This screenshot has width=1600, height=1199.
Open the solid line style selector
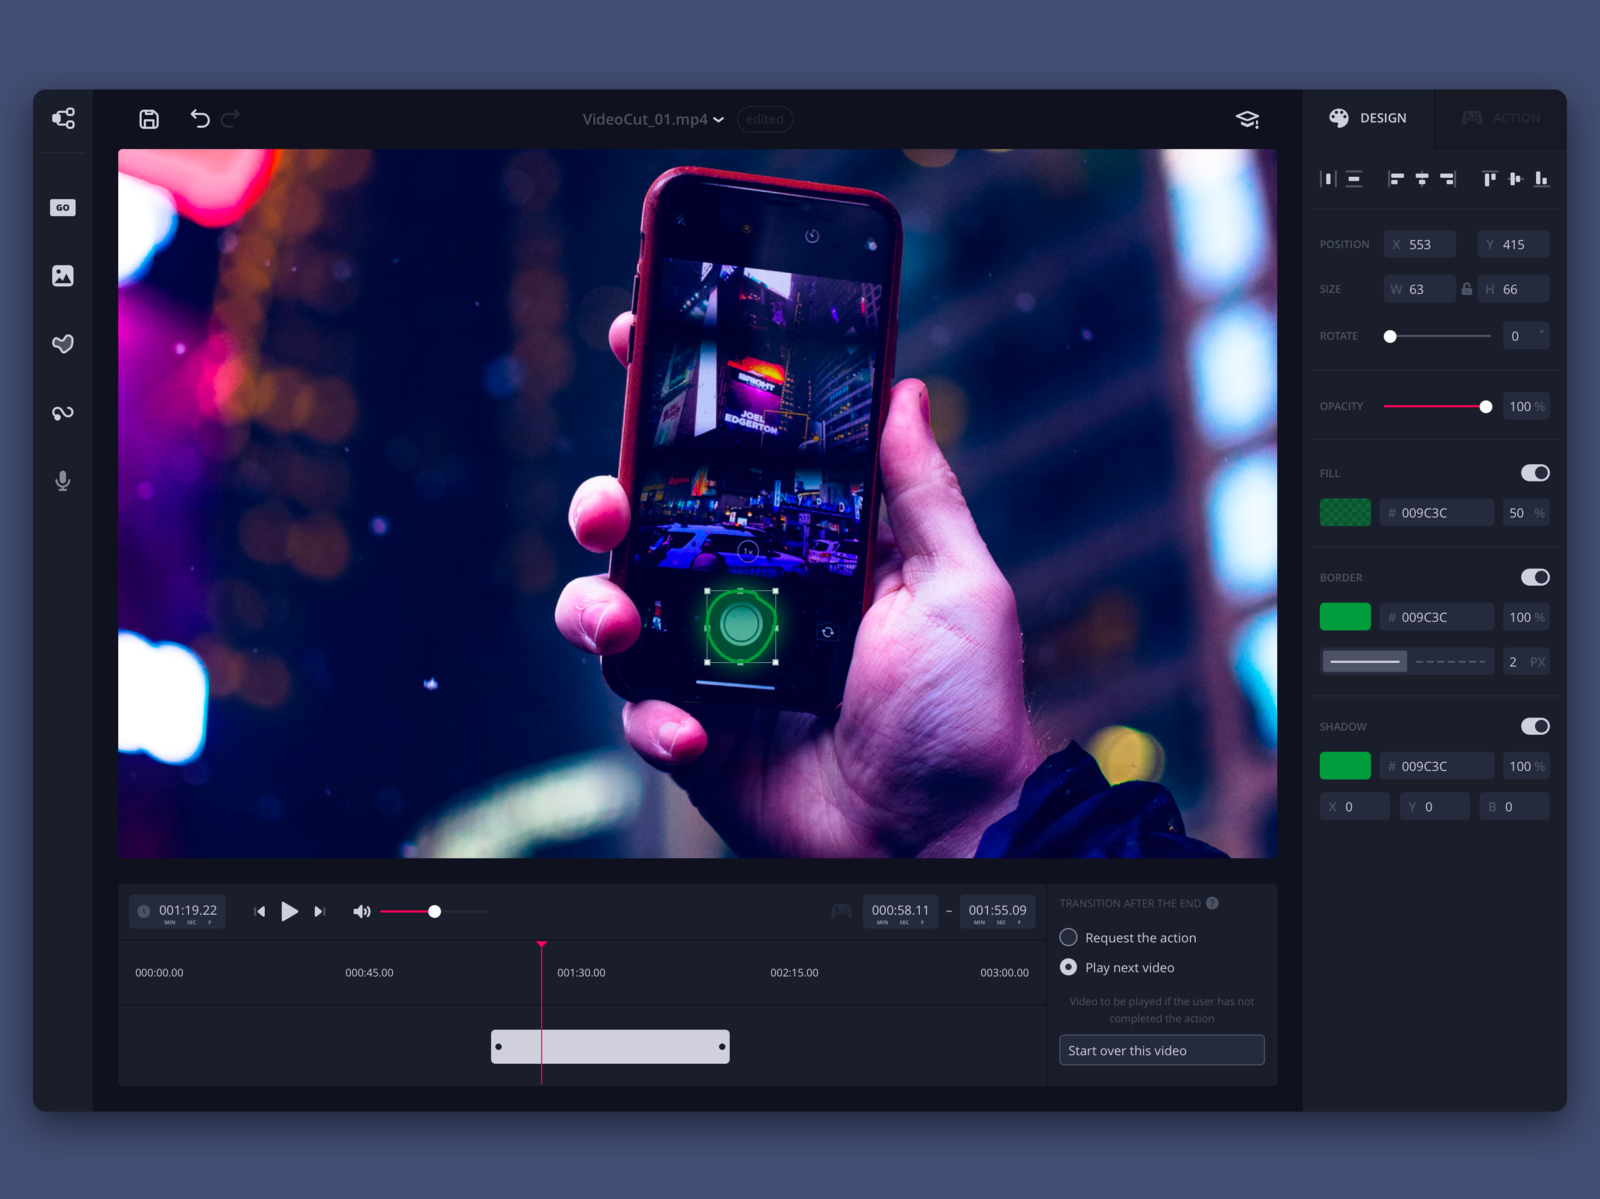[x=1364, y=661]
